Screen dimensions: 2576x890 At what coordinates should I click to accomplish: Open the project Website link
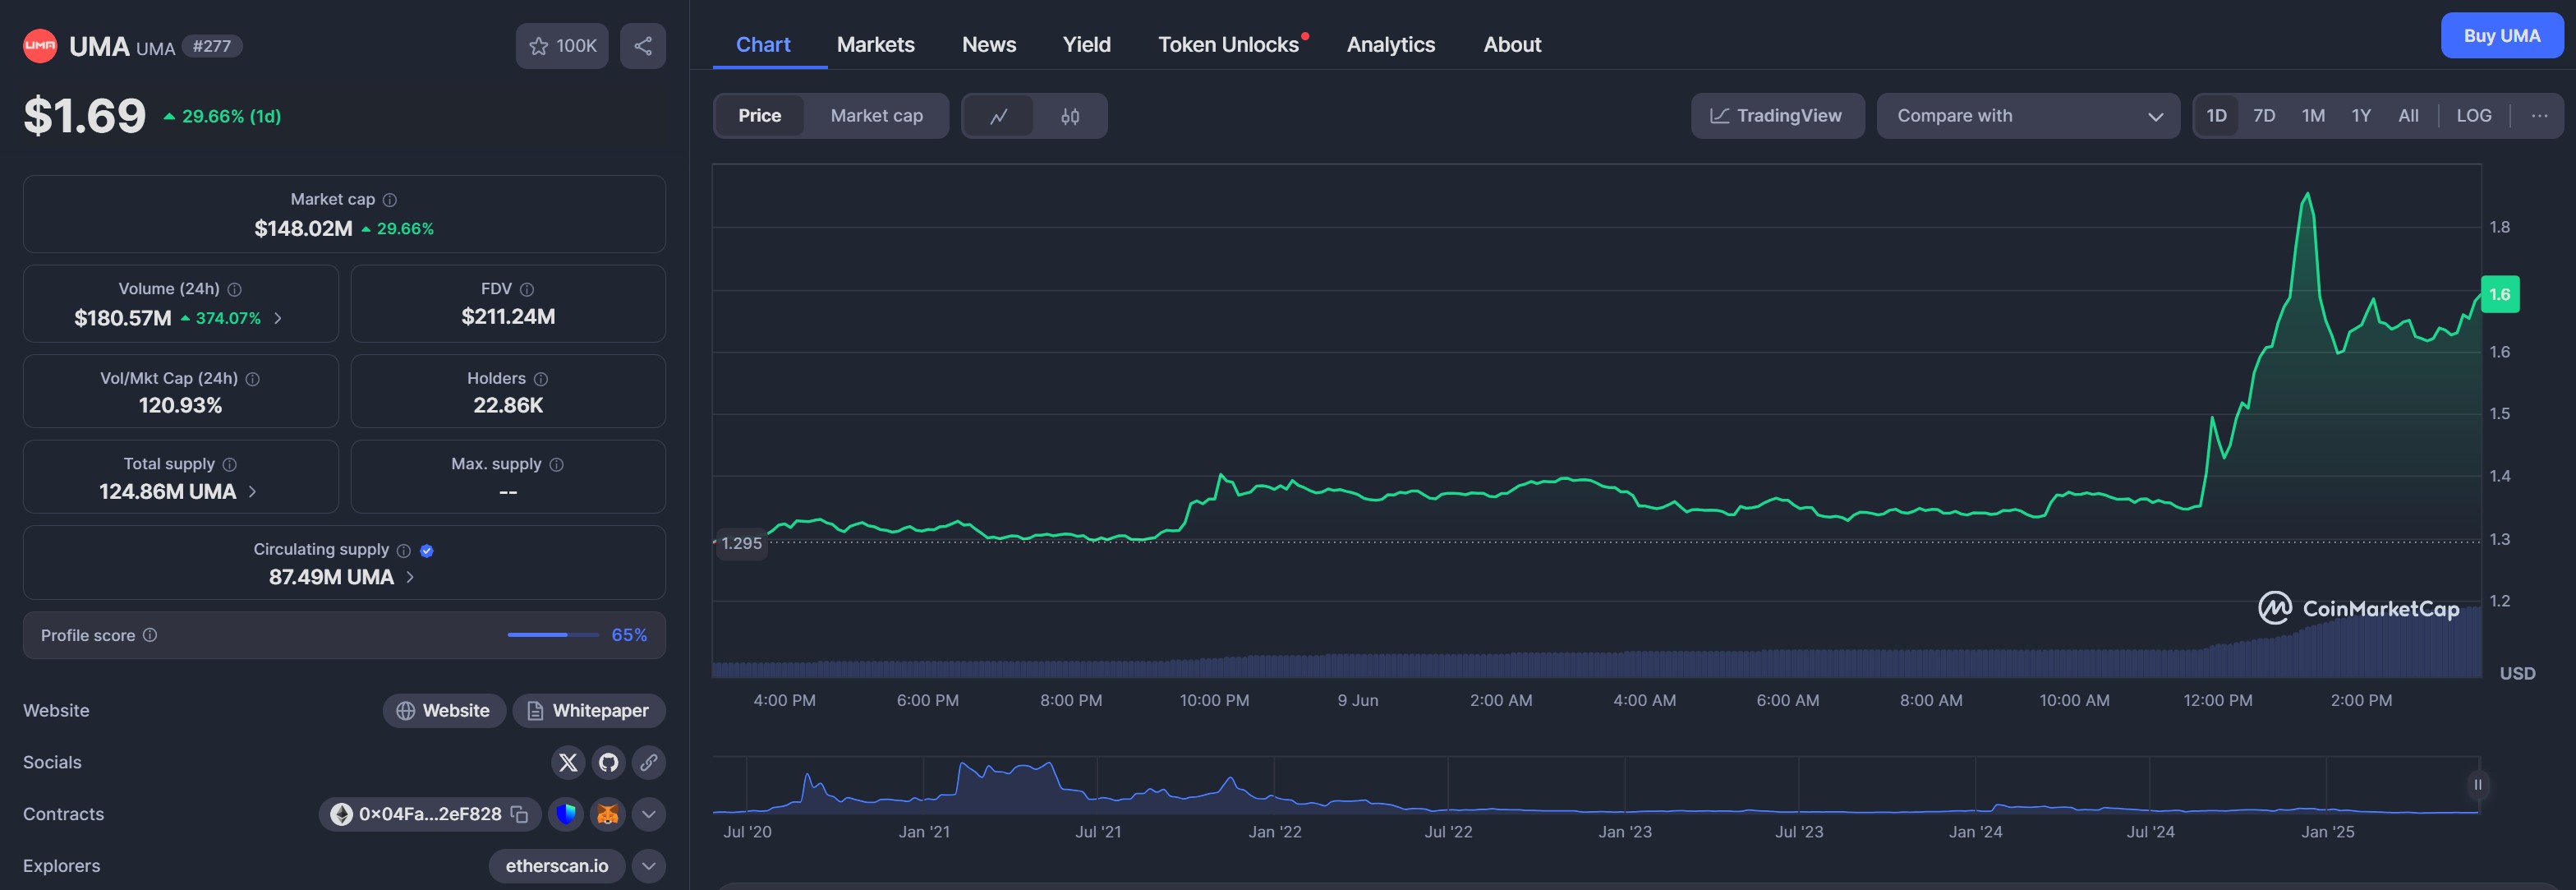click(x=444, y=711)
